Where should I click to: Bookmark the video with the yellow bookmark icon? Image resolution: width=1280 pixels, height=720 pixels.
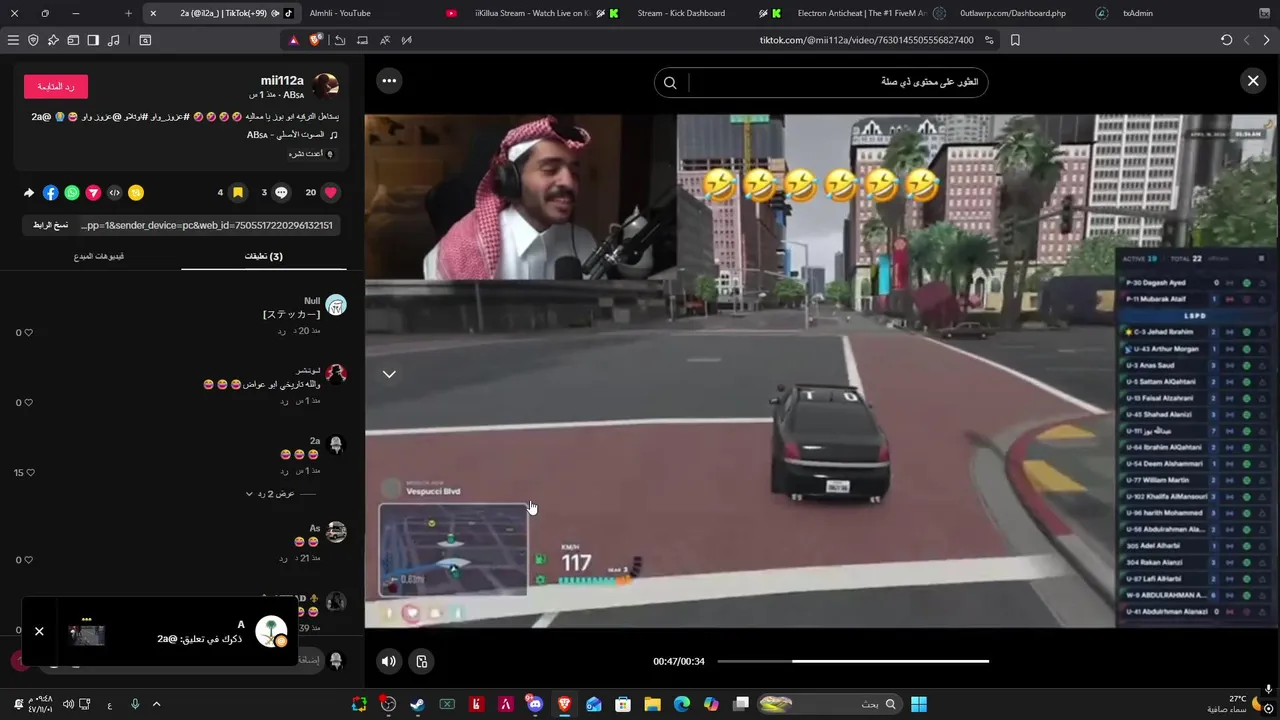click(x=238, y=192)
